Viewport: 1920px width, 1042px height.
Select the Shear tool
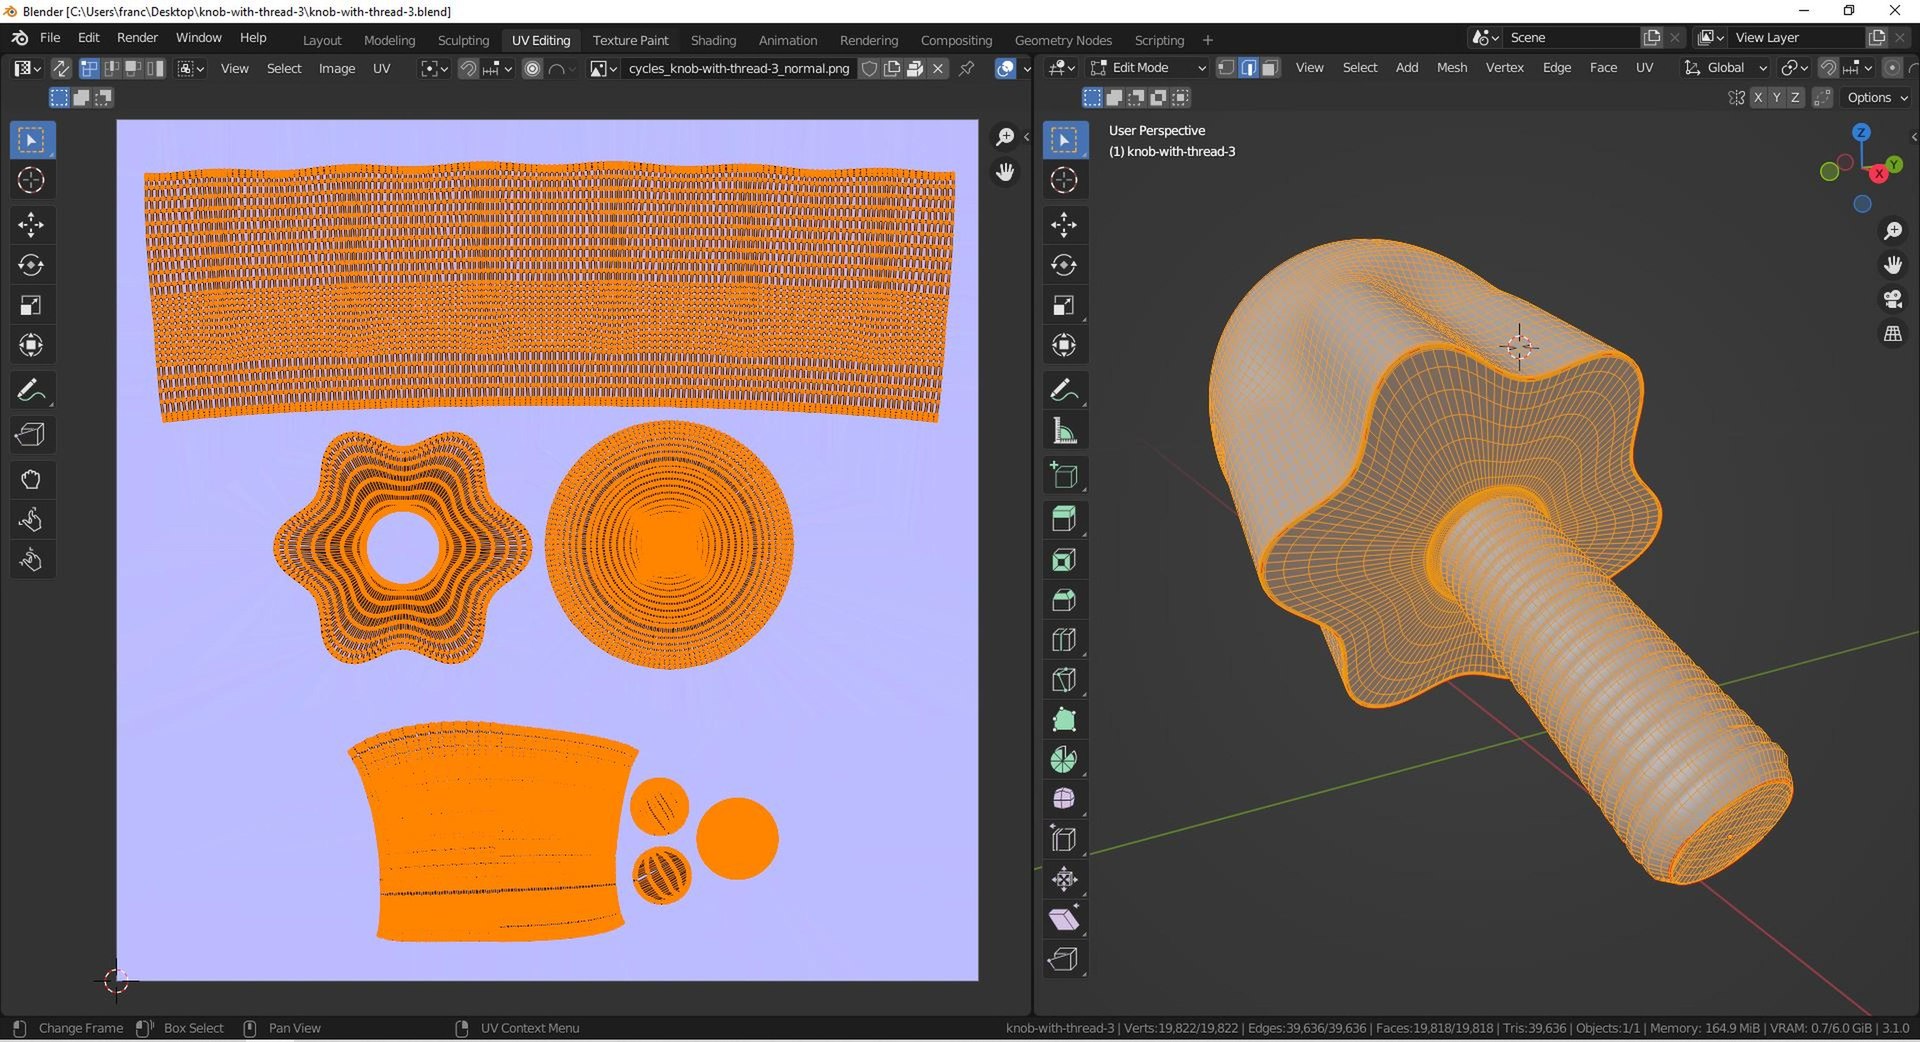tap(1064, 919)
